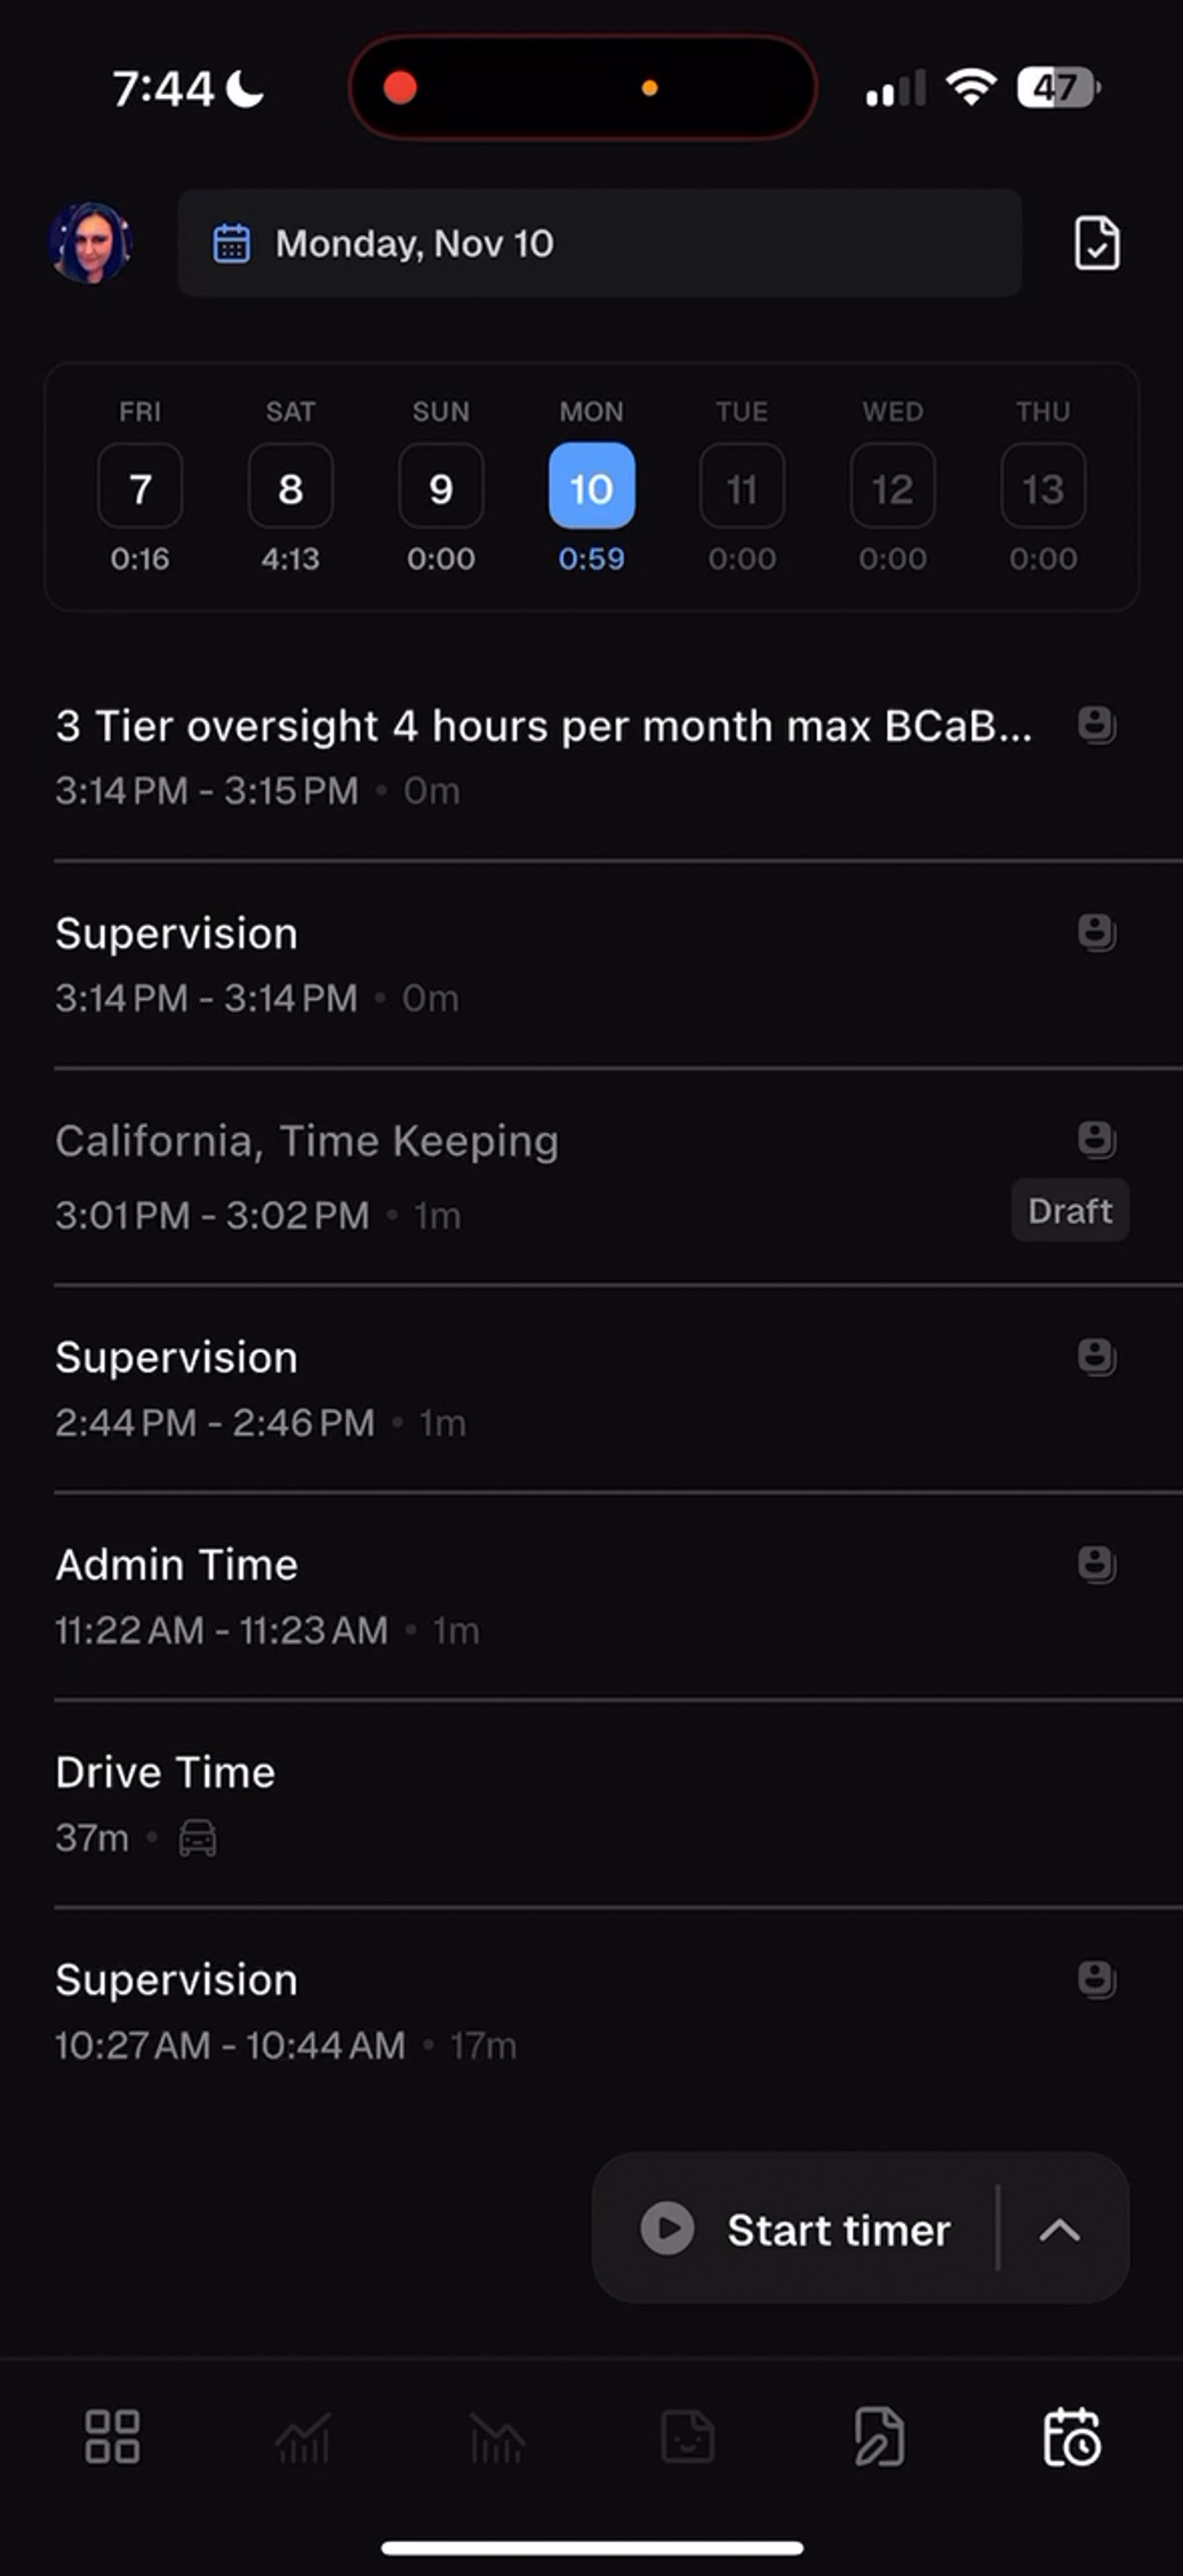Expand timer options with the up chevron
Screen dimensions: 1183x2576
pos(1060,2229)
